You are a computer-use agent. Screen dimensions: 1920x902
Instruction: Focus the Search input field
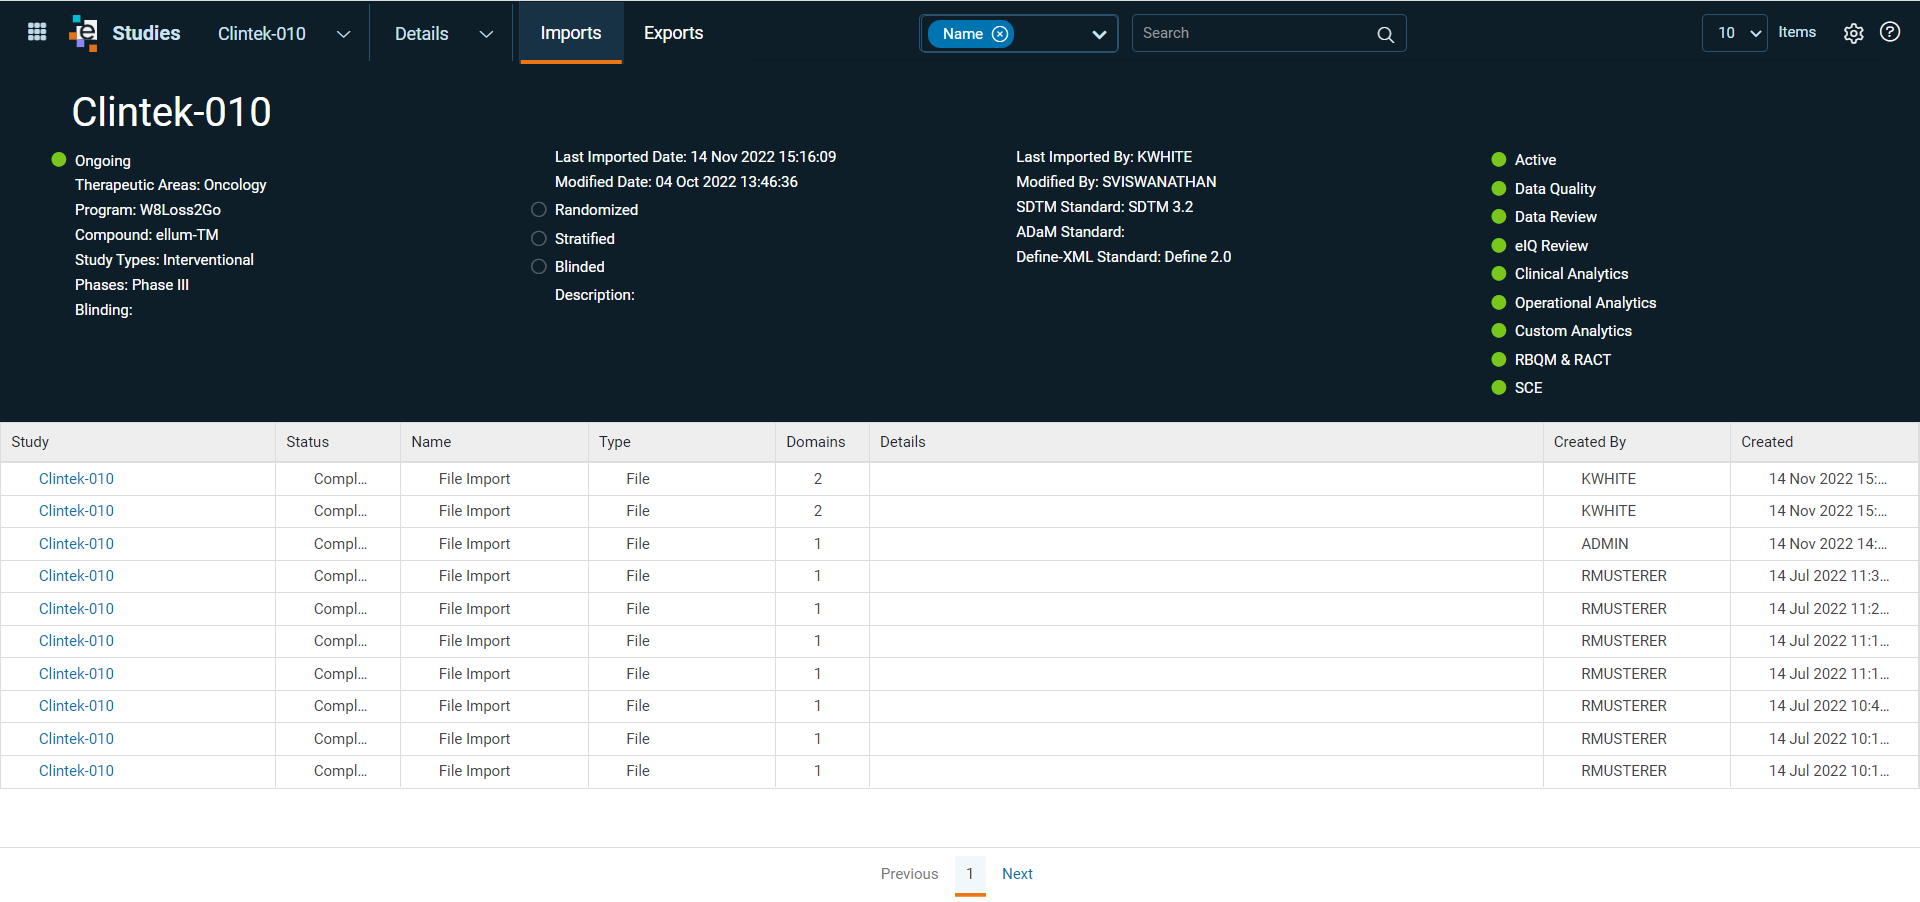pyautogui.click(x=1256, y=33)
